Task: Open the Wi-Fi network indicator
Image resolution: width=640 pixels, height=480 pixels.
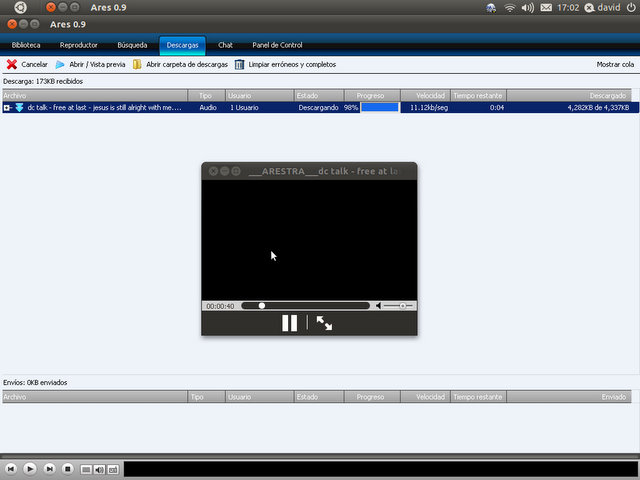Action: pos(509,8)
